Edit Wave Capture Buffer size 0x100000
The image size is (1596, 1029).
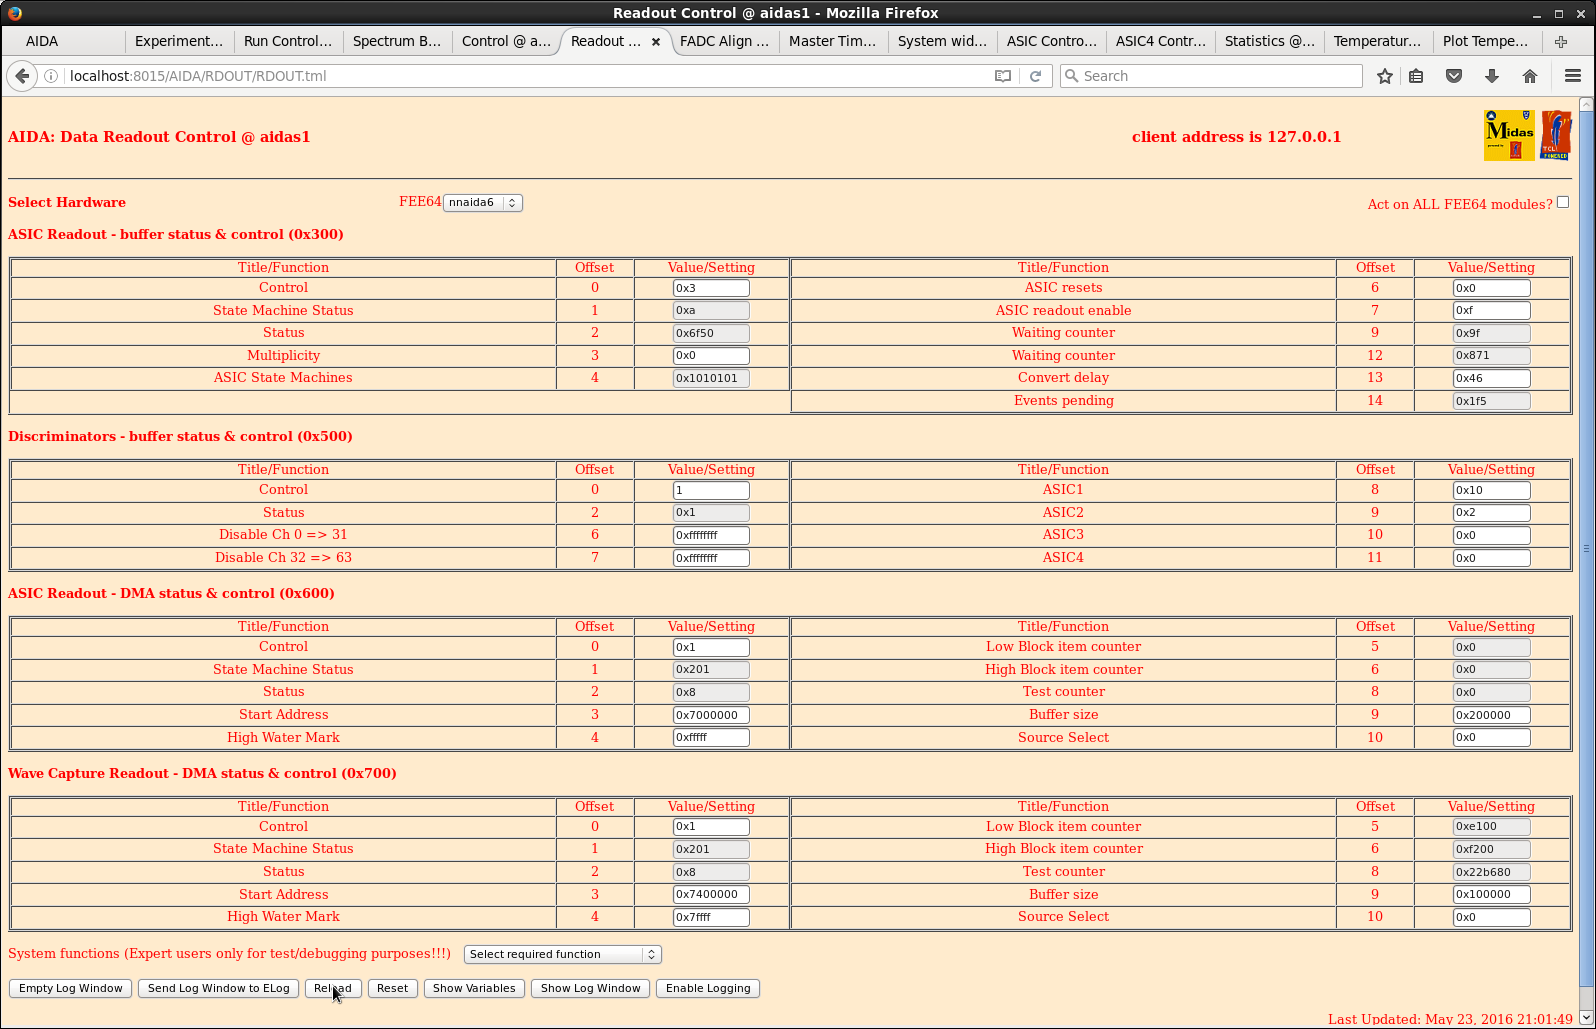click(1491, 894)
